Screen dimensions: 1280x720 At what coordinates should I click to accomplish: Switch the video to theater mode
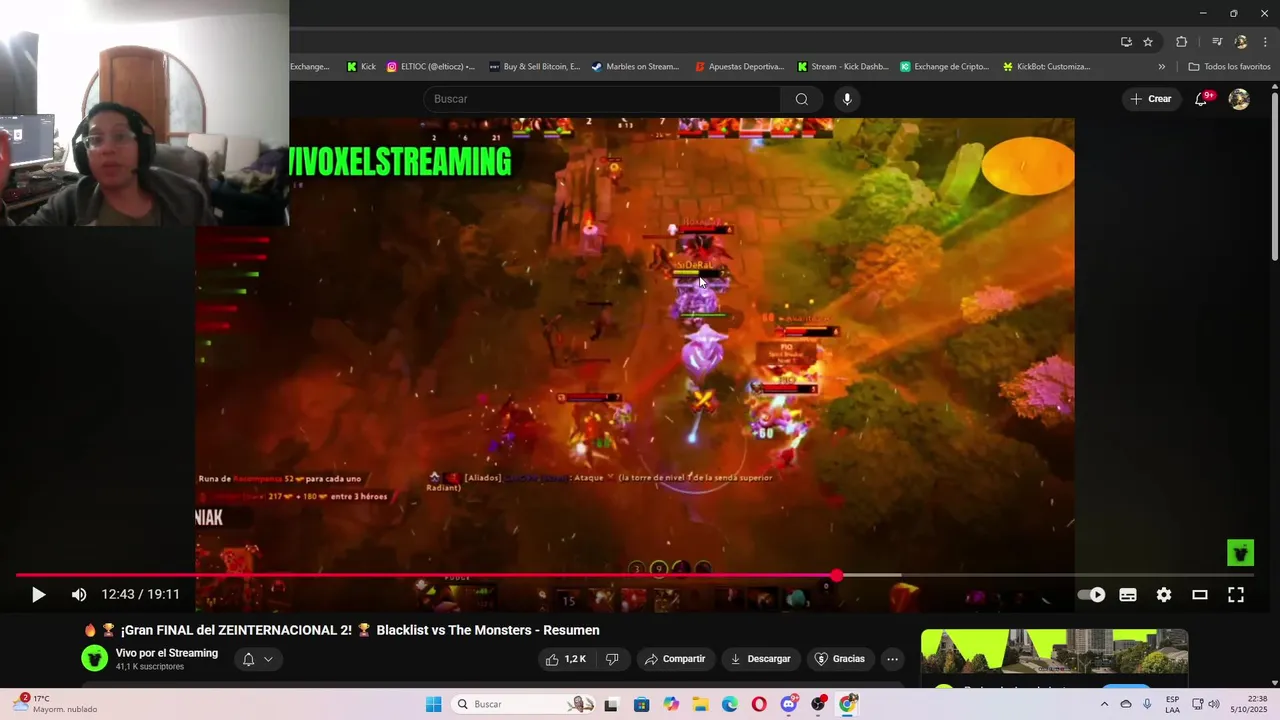click(1200, 595)
